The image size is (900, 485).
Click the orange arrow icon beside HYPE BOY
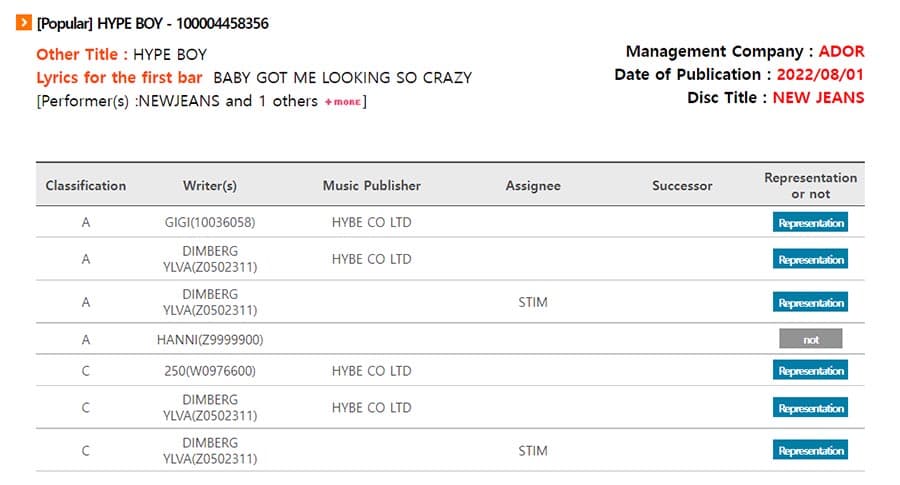(x=24, y=23)
